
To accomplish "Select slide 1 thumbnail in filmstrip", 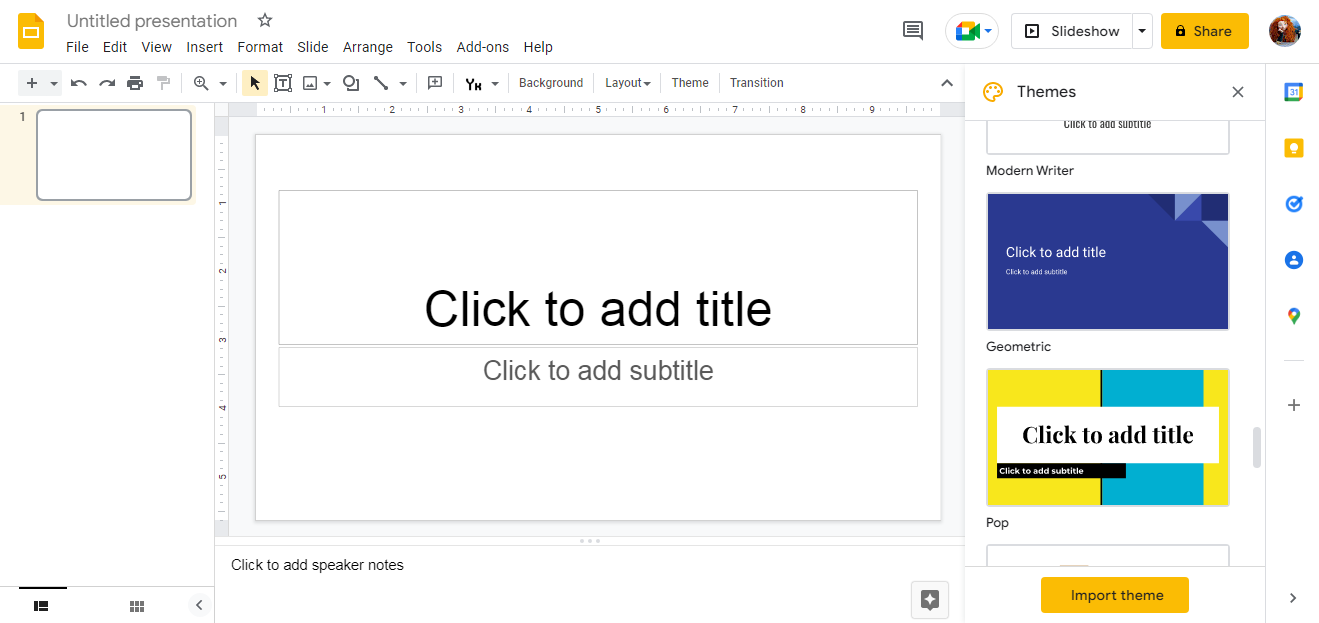I will click(x=114, y=155).
